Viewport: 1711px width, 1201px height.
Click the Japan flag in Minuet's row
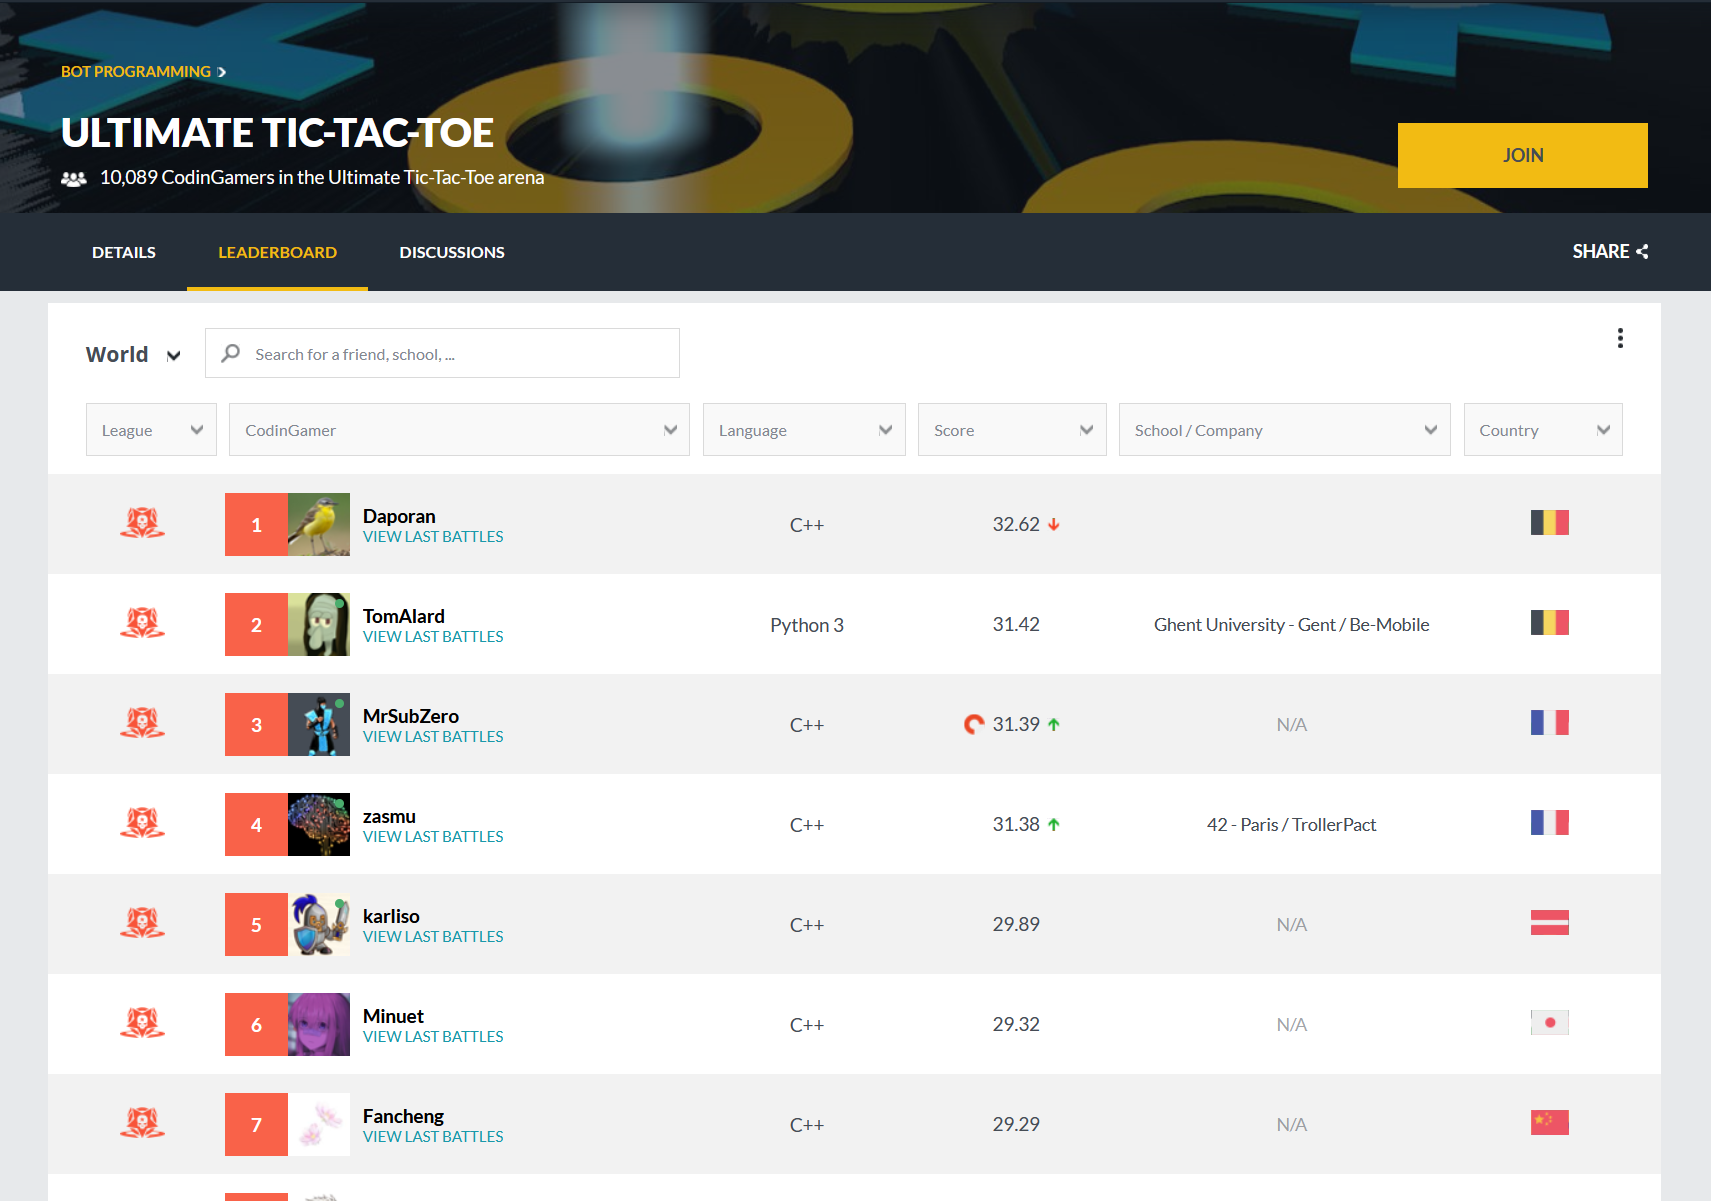point(1549,1023)
